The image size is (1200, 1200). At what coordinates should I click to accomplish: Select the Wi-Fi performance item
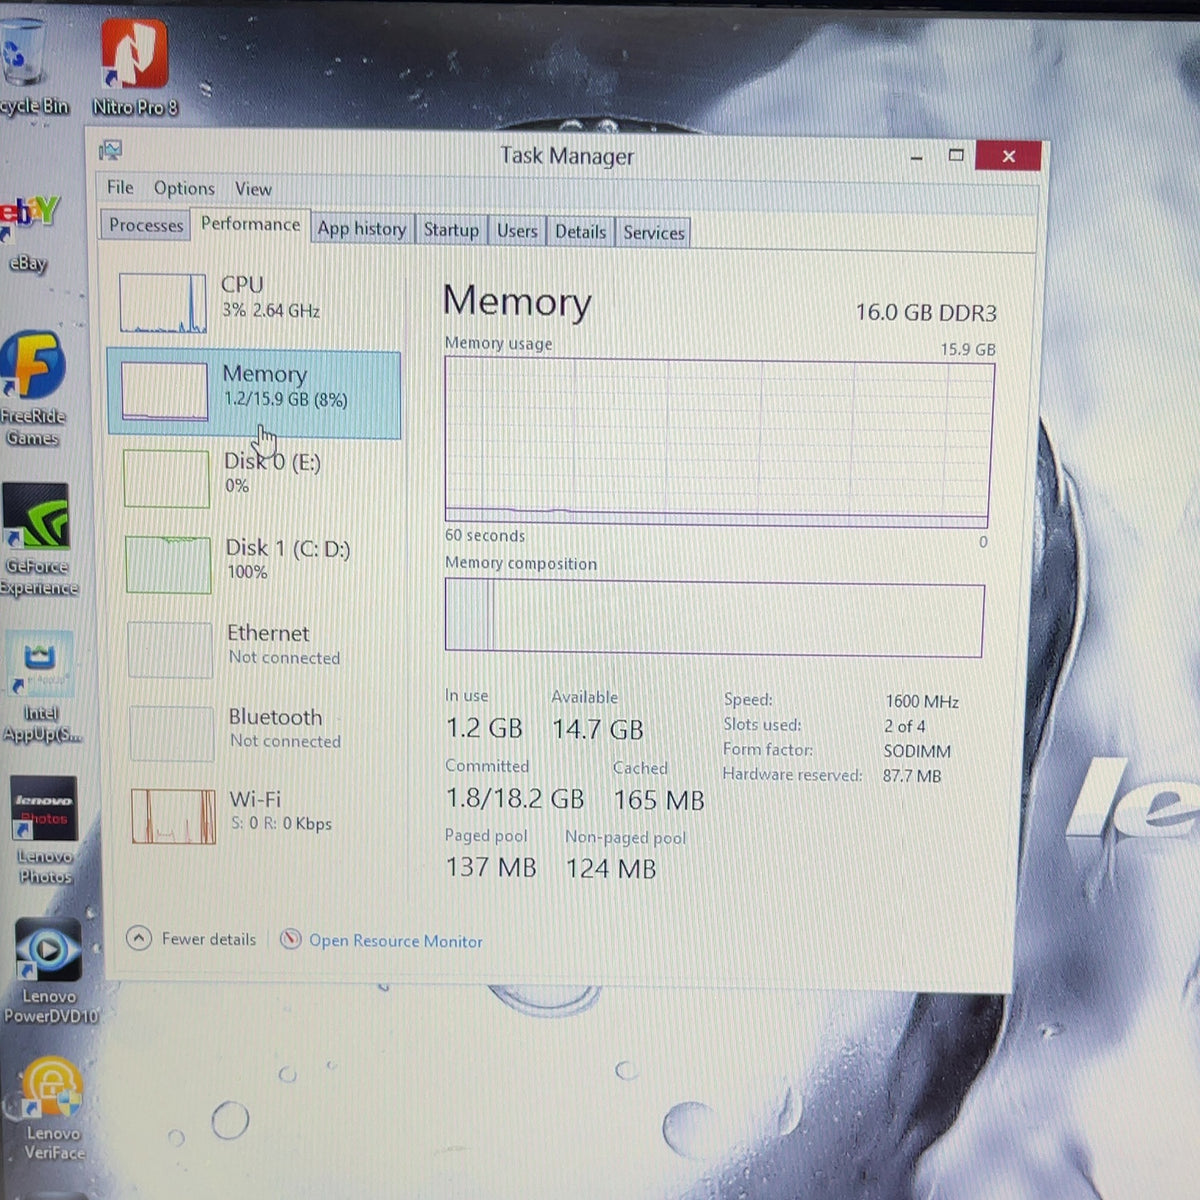pos(256,815)
